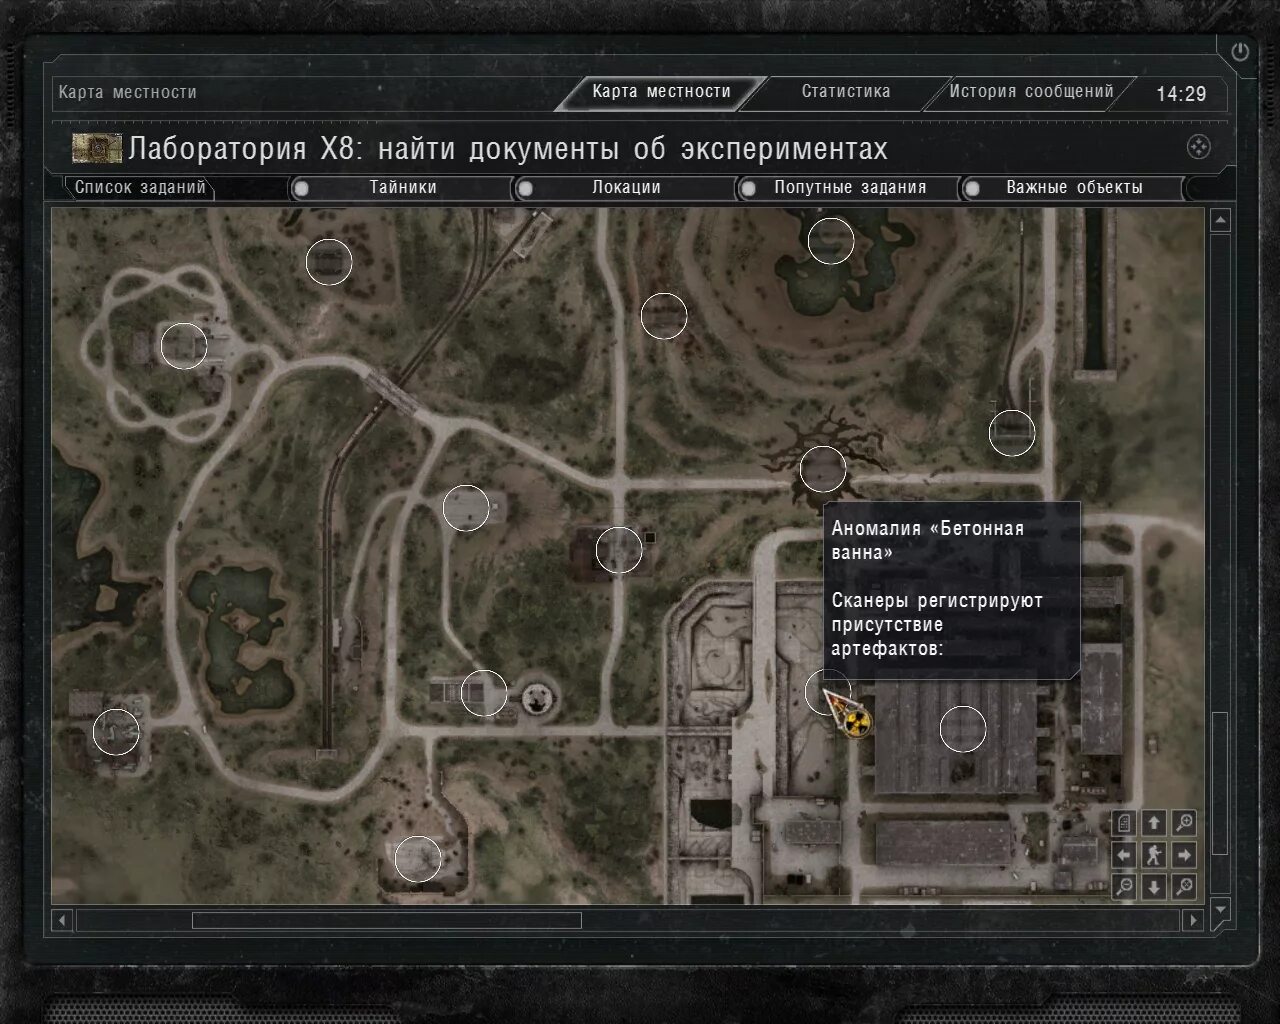Select the circle marker inside the looping roads
The width and height of the screenshot is (1280, 1024).
pyautogui.click(x=184, y=346)
